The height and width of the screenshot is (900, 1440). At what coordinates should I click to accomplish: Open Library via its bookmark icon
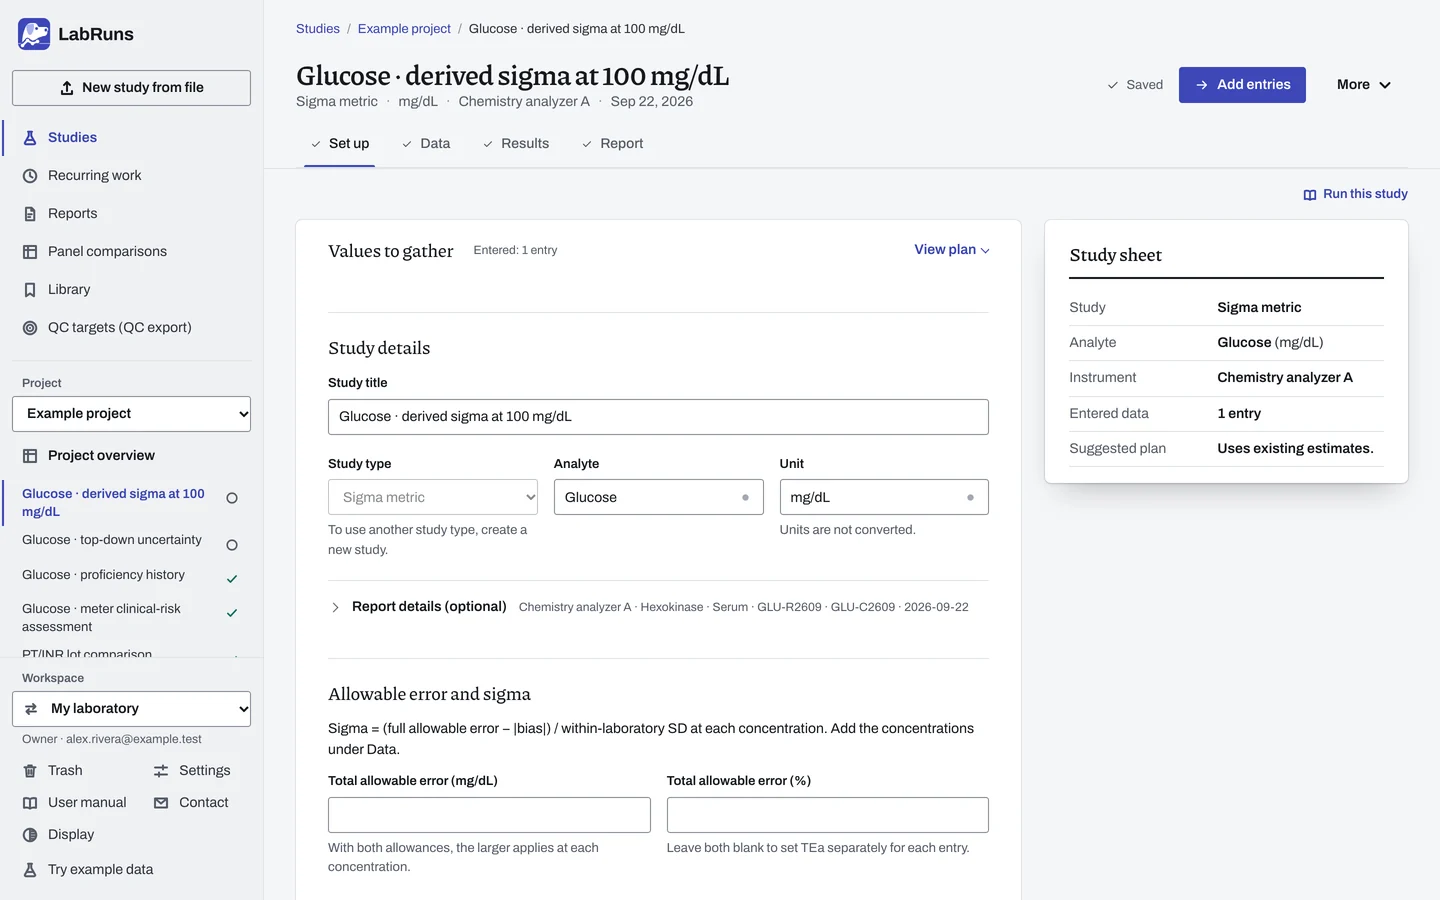(x=30, y=290)
